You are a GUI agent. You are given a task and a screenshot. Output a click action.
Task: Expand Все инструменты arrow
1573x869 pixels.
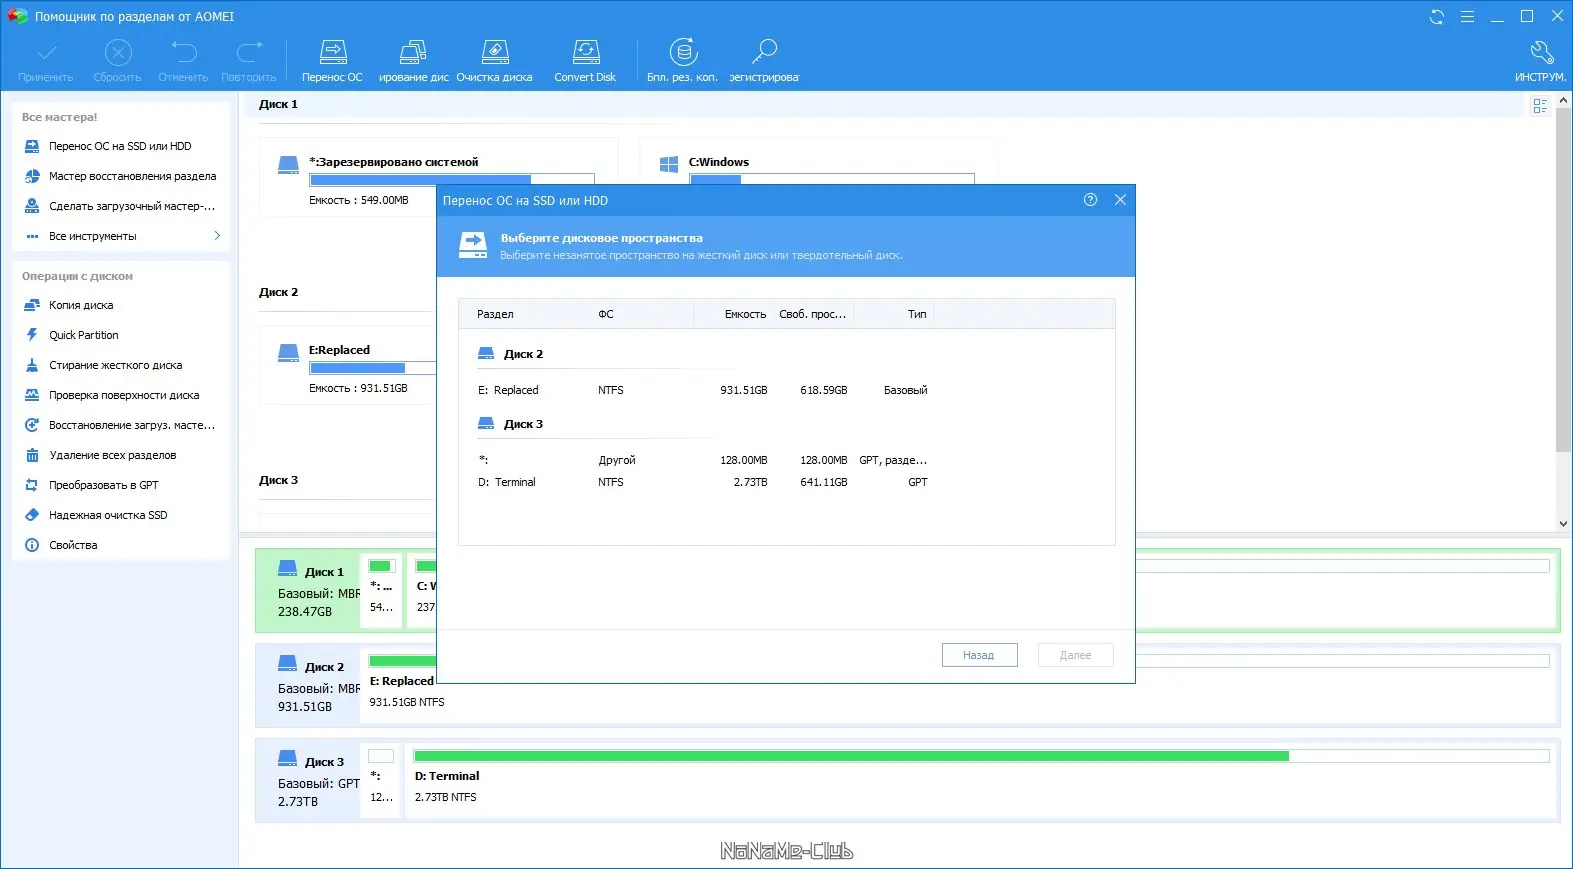pos(217,236)
